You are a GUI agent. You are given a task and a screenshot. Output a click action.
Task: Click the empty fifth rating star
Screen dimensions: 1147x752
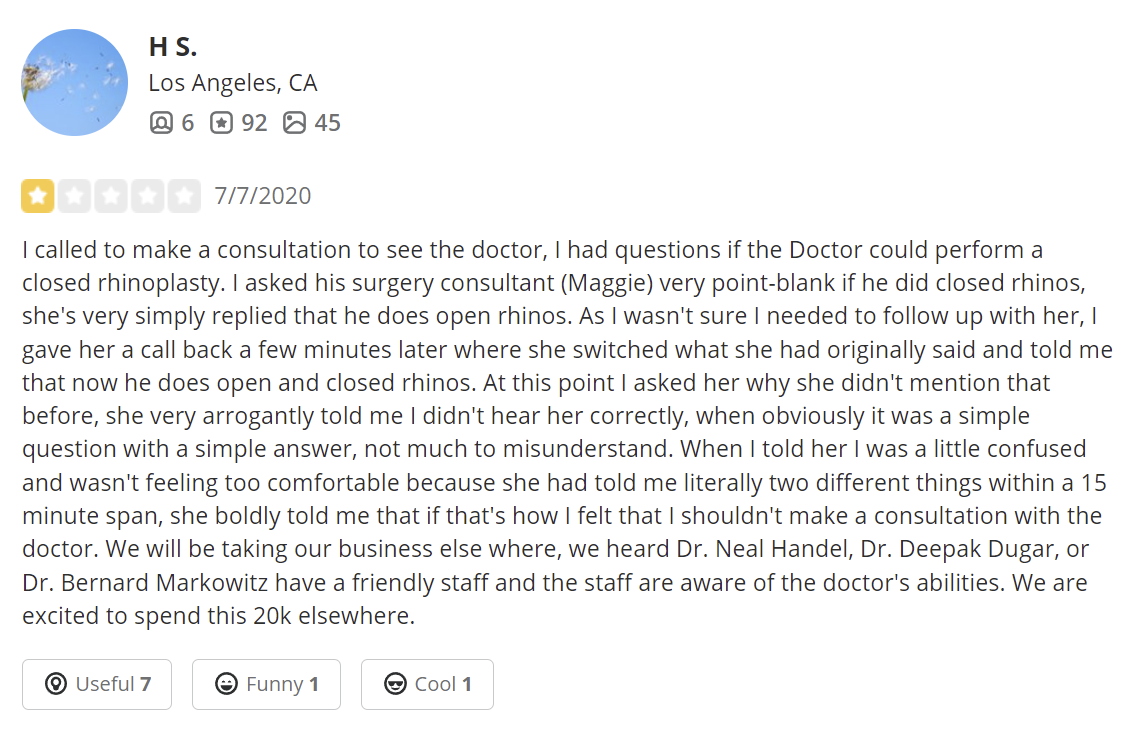(x=184, y=196)
